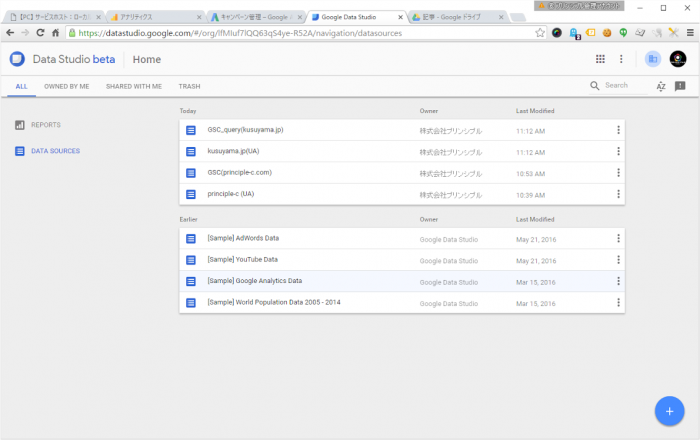
Task: Click the Data Studio logo icon
Action: point(17,59)
